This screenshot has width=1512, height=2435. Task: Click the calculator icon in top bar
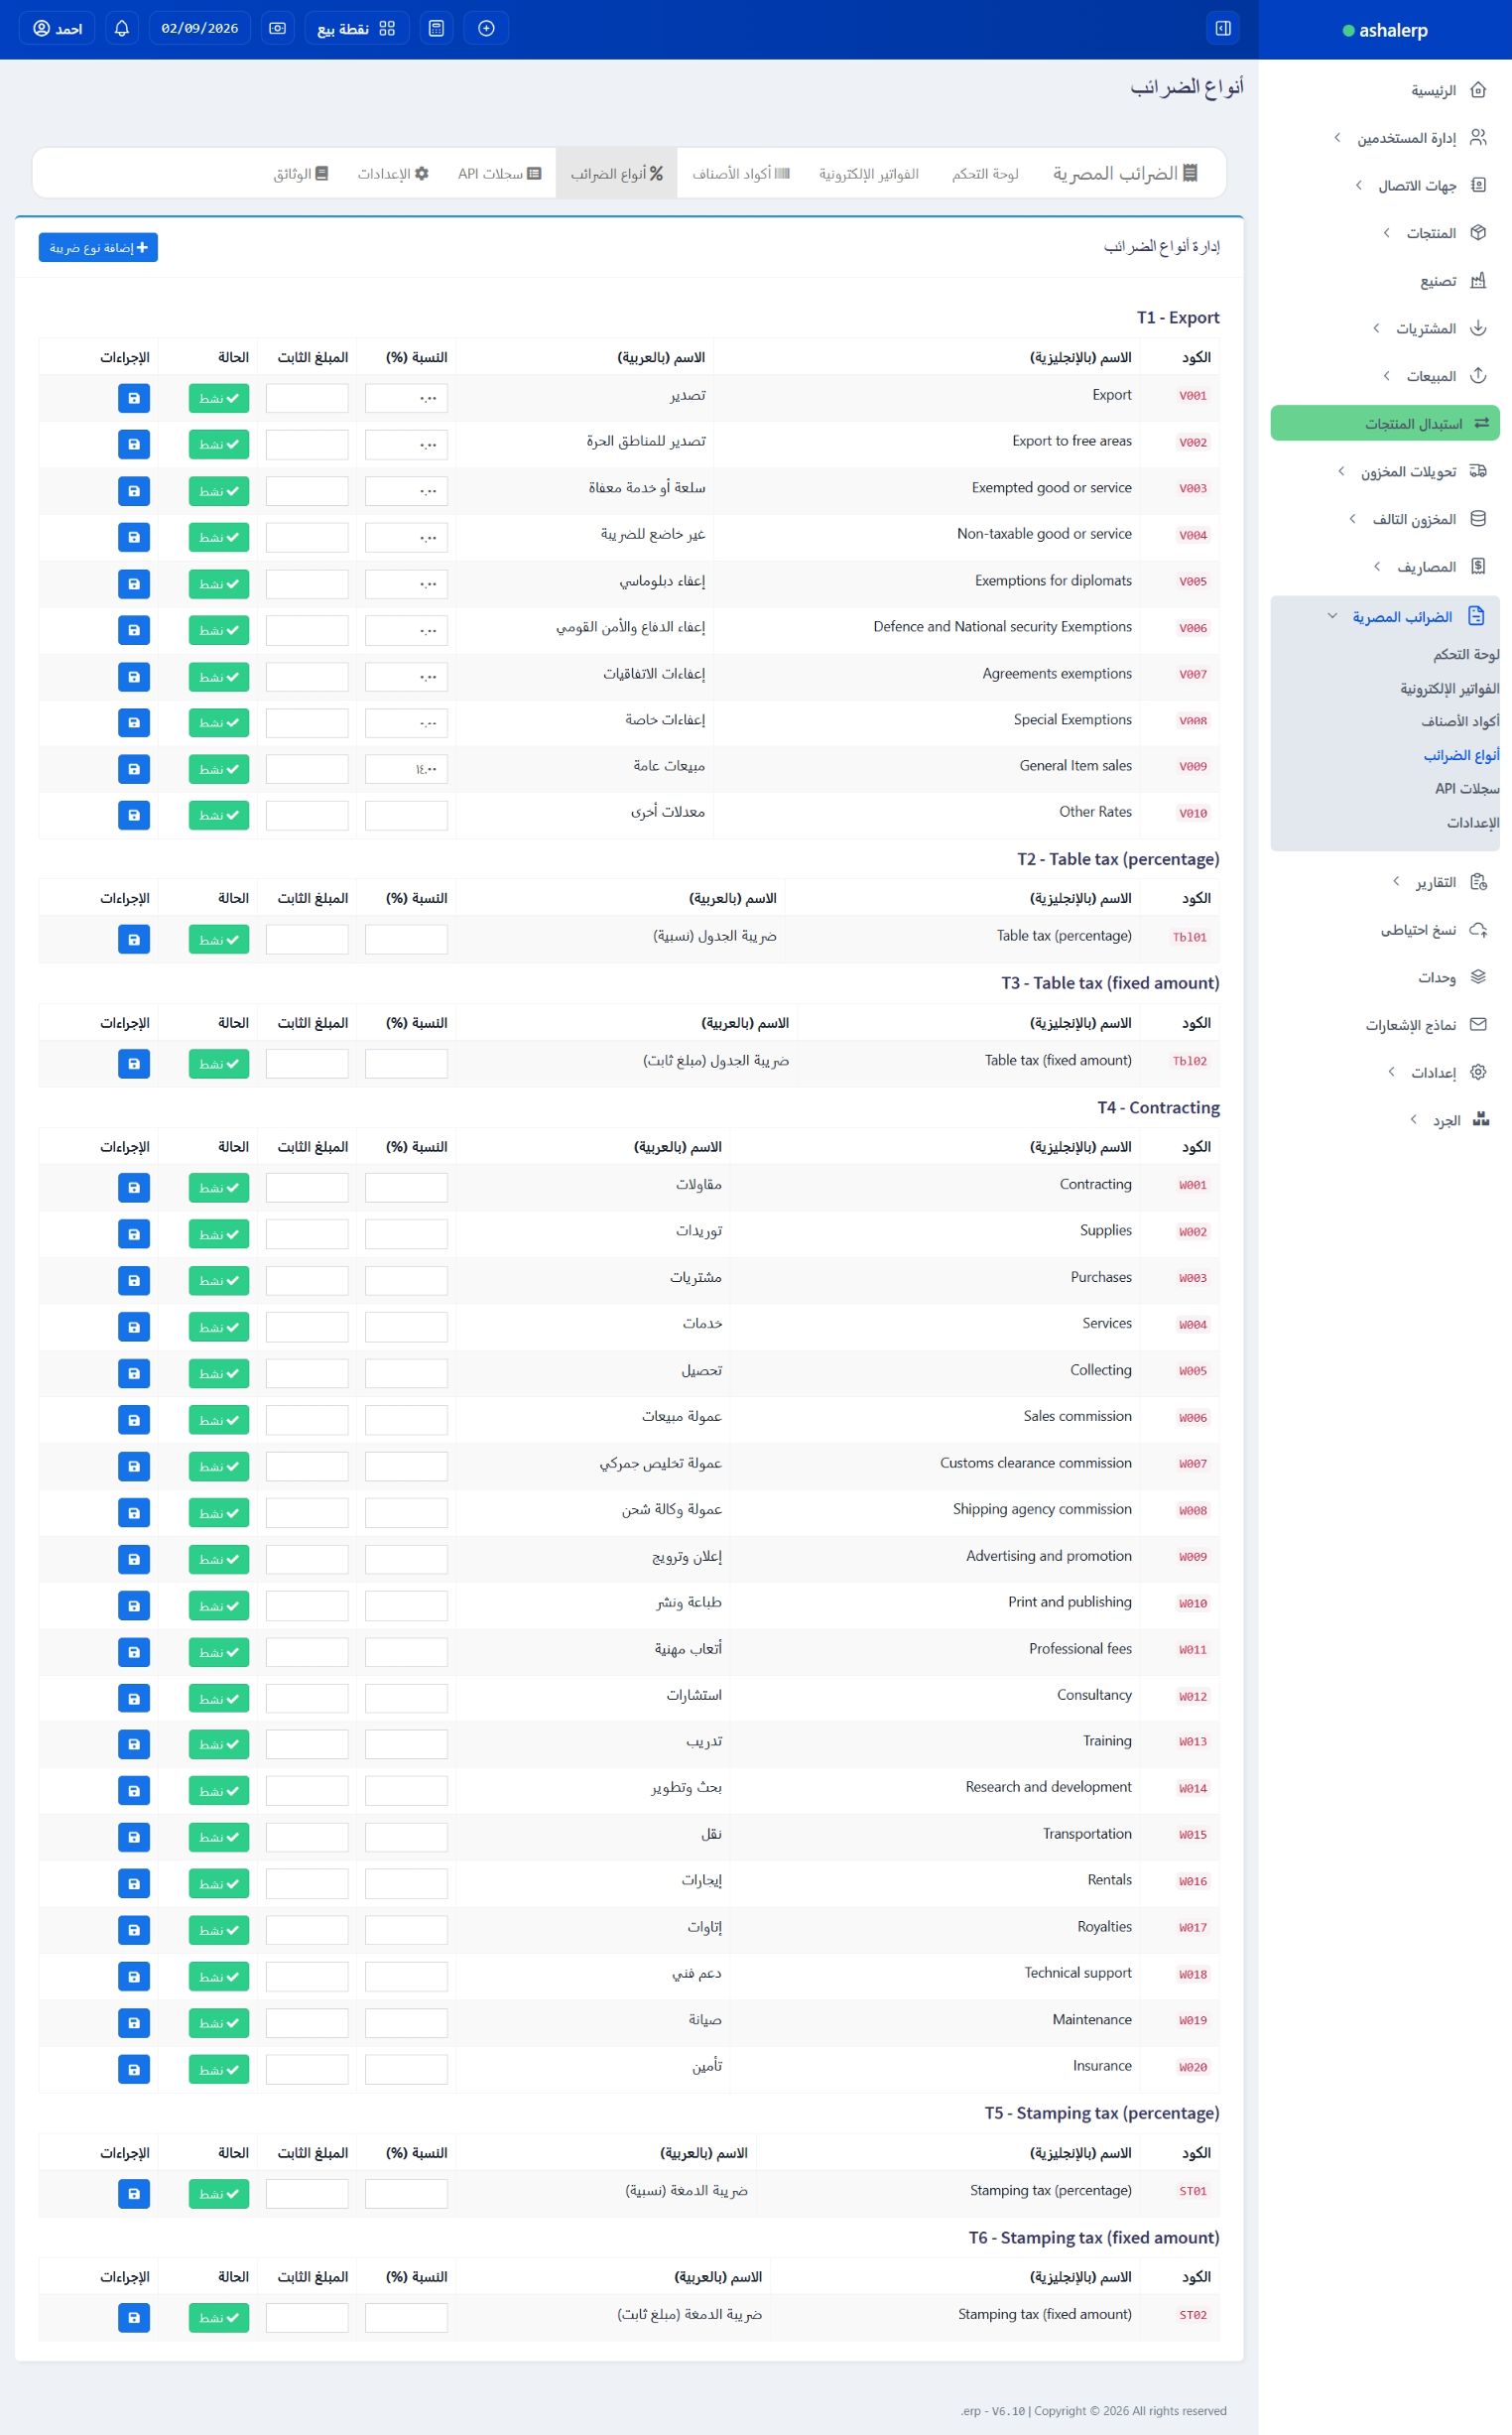(436, 28)
